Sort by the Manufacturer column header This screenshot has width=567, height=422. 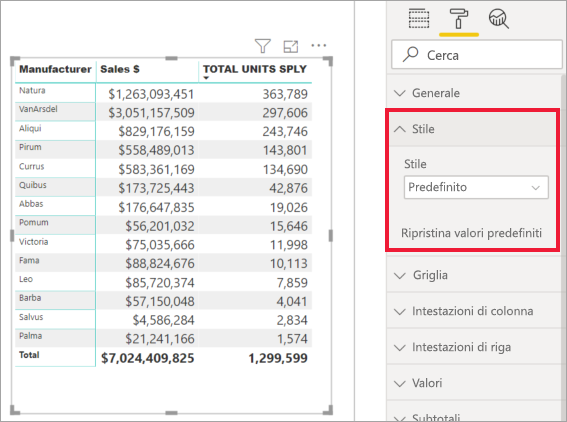click(55, 69)
